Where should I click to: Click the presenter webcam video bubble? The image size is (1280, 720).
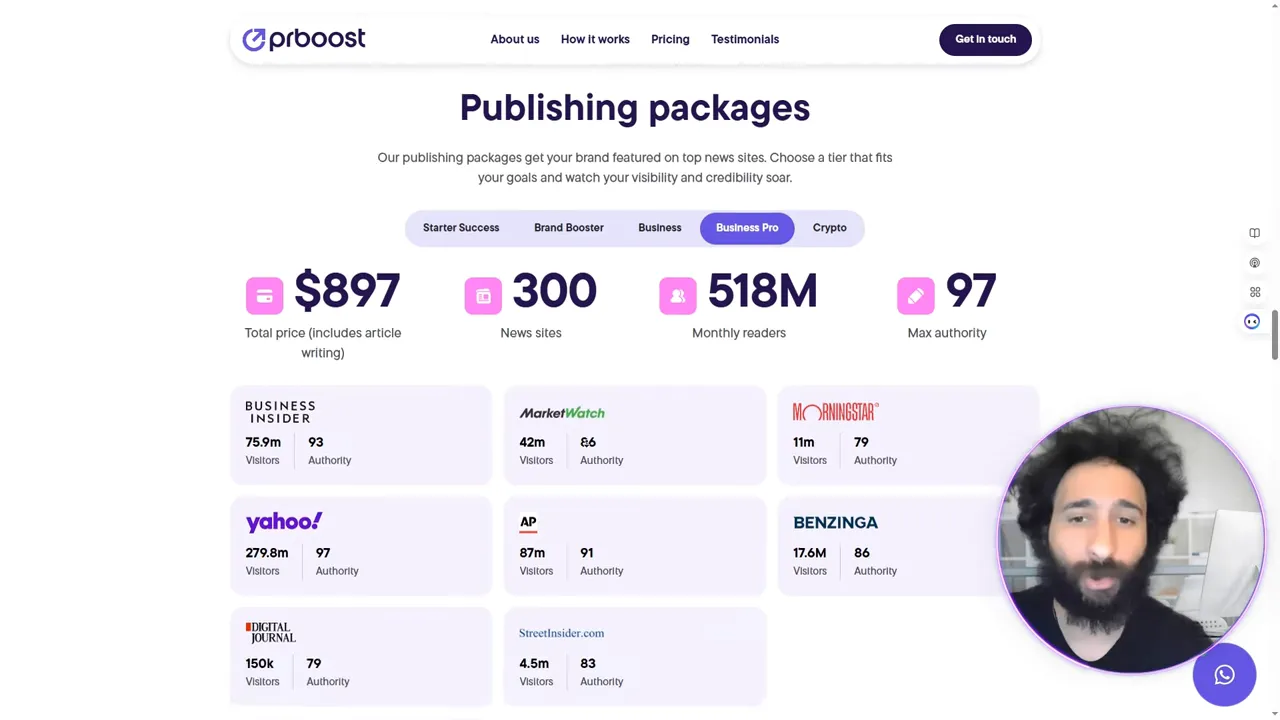pyautogui.click(x=1130, y=540)
